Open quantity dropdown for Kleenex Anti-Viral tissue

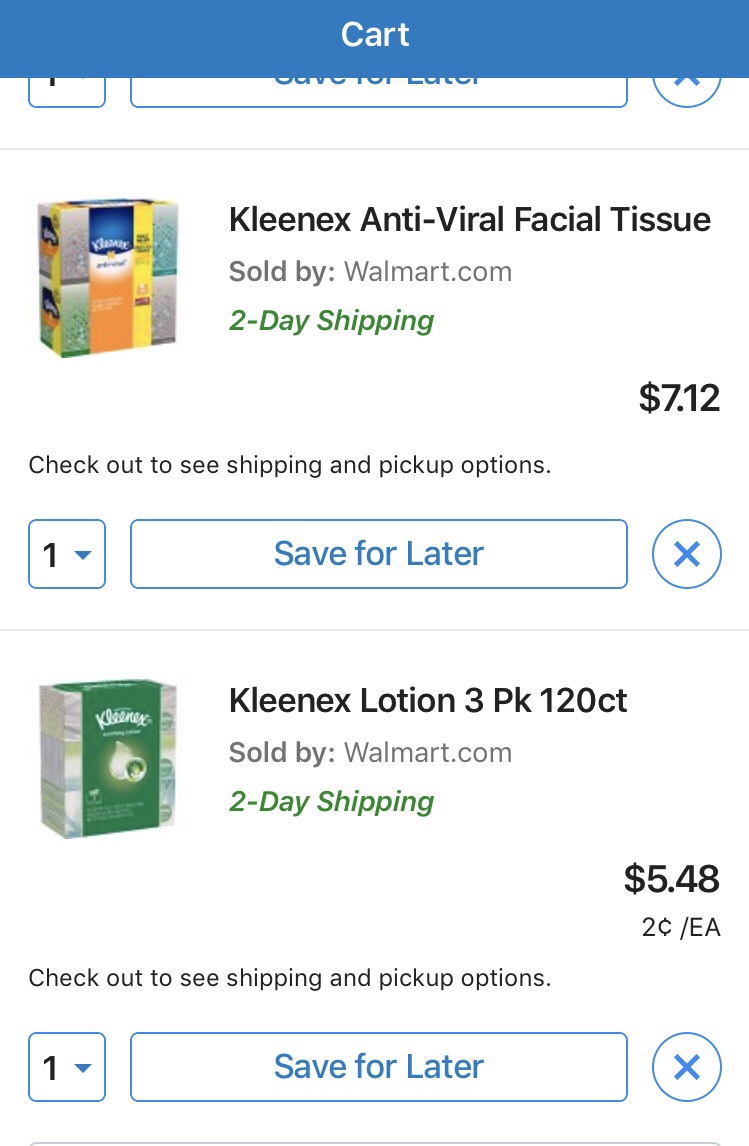(67, 554)
